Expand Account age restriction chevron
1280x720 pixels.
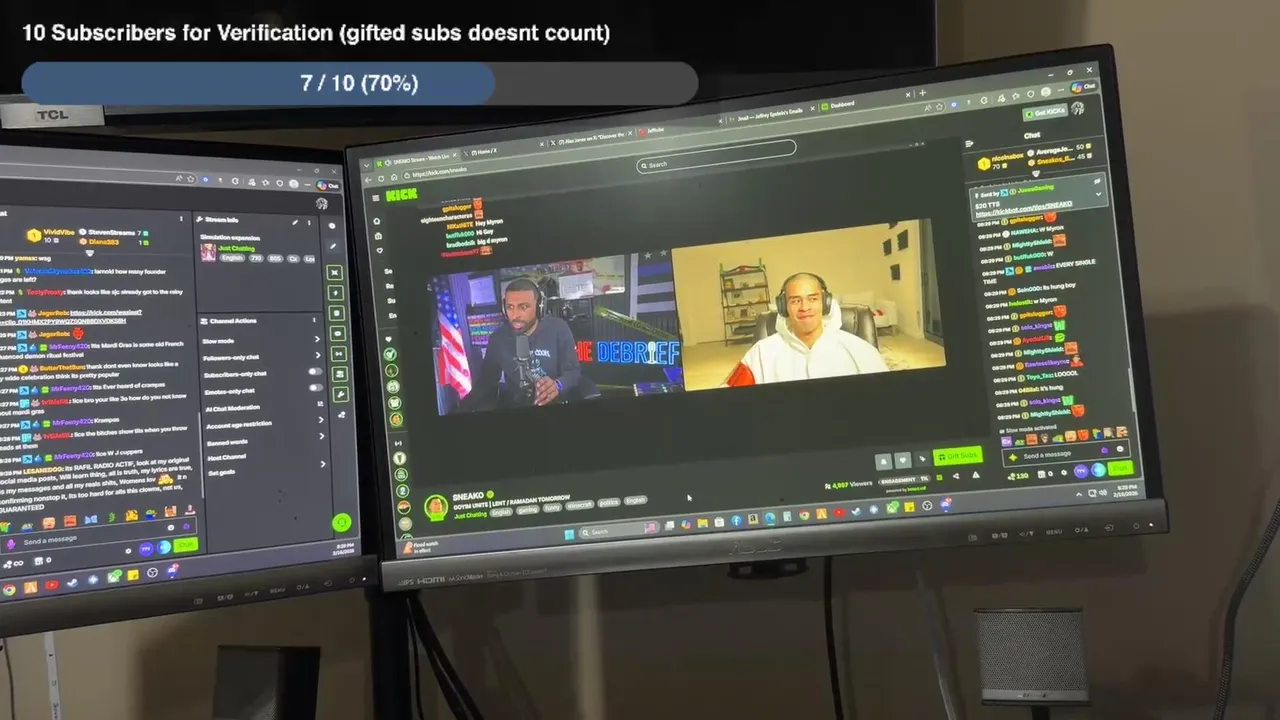pos(321,420)
